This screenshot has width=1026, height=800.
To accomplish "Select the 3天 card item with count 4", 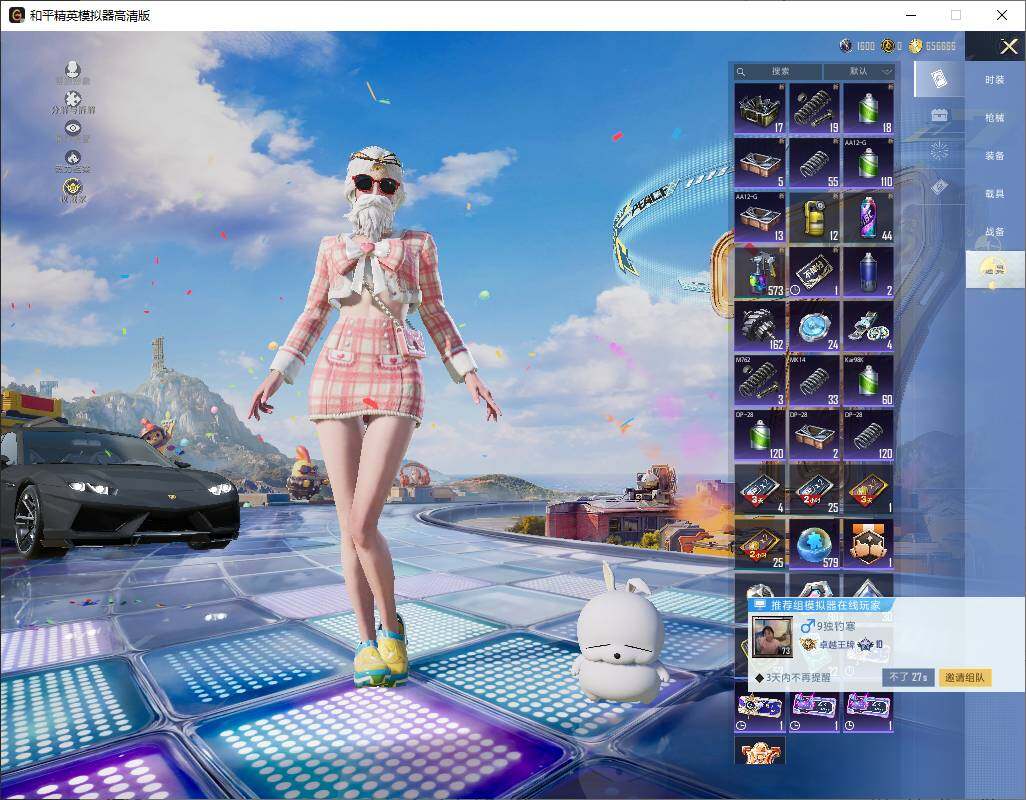I will 760,489.
